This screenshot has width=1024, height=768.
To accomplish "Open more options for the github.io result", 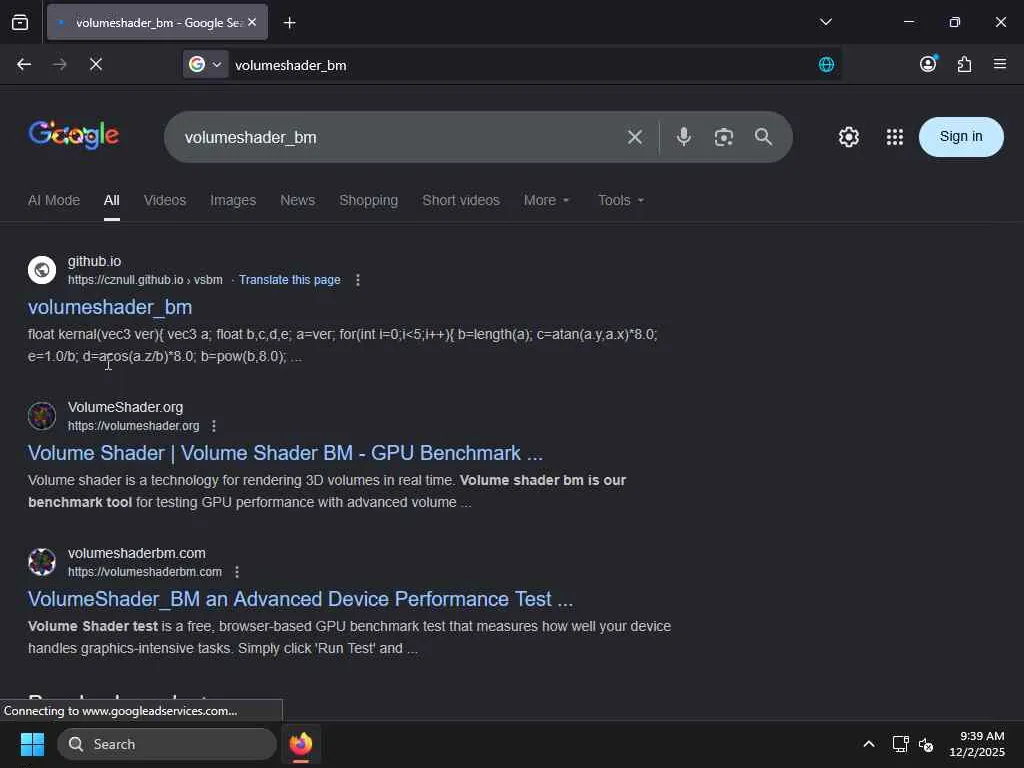I will click(357, 280).
